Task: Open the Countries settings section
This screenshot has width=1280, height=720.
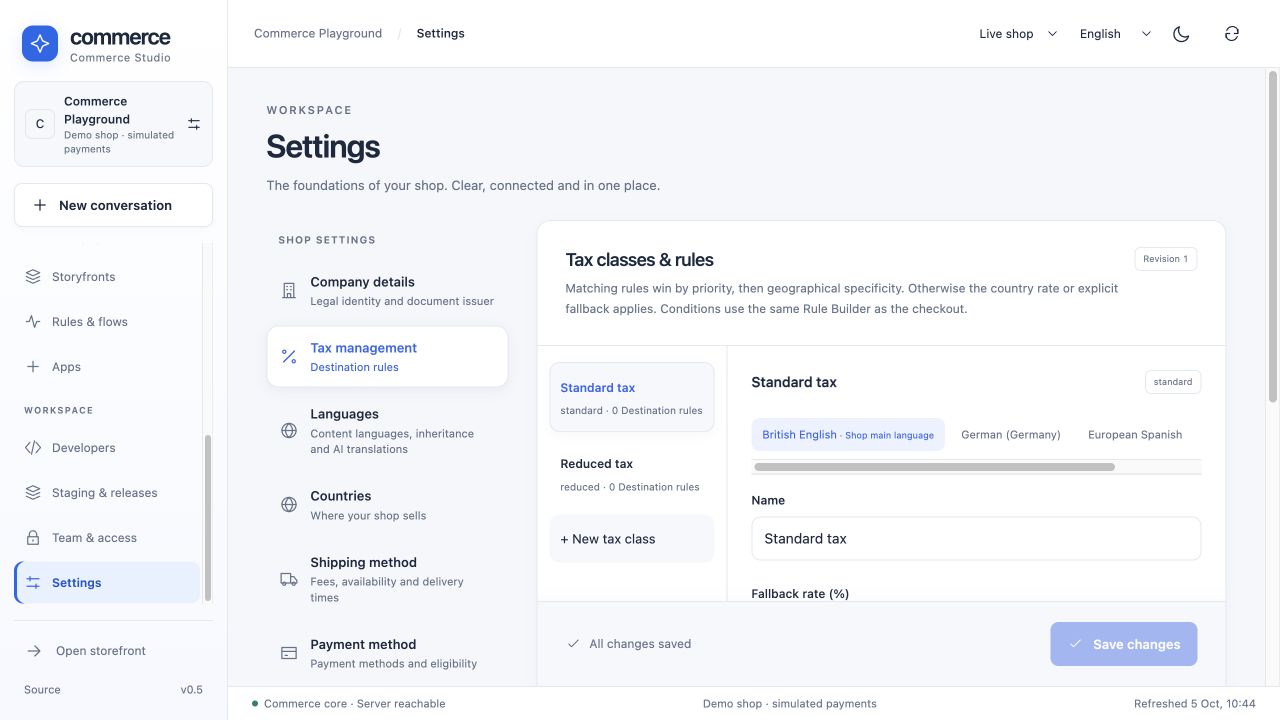Action: 387,505
